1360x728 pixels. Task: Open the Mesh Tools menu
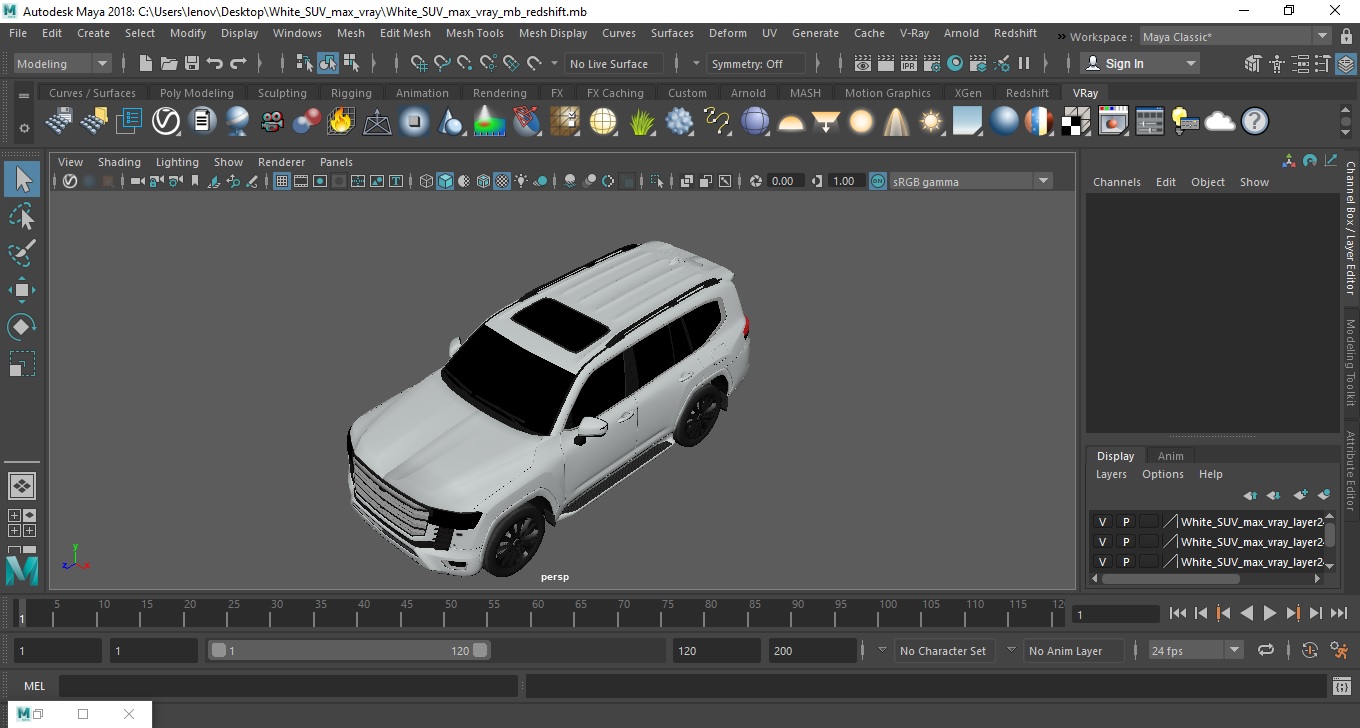474,33
